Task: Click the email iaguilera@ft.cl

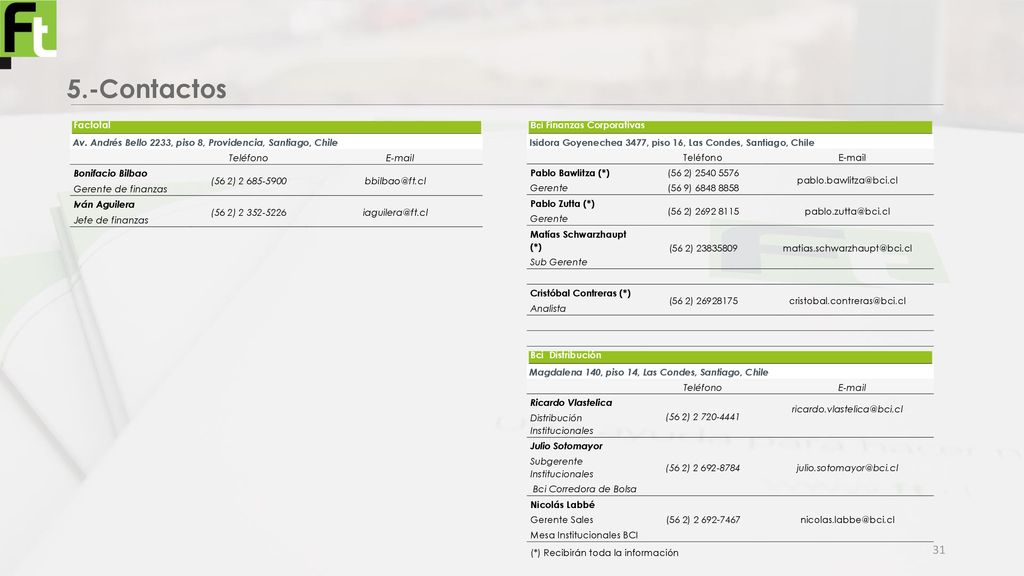Action: click(x=395, y=212)
